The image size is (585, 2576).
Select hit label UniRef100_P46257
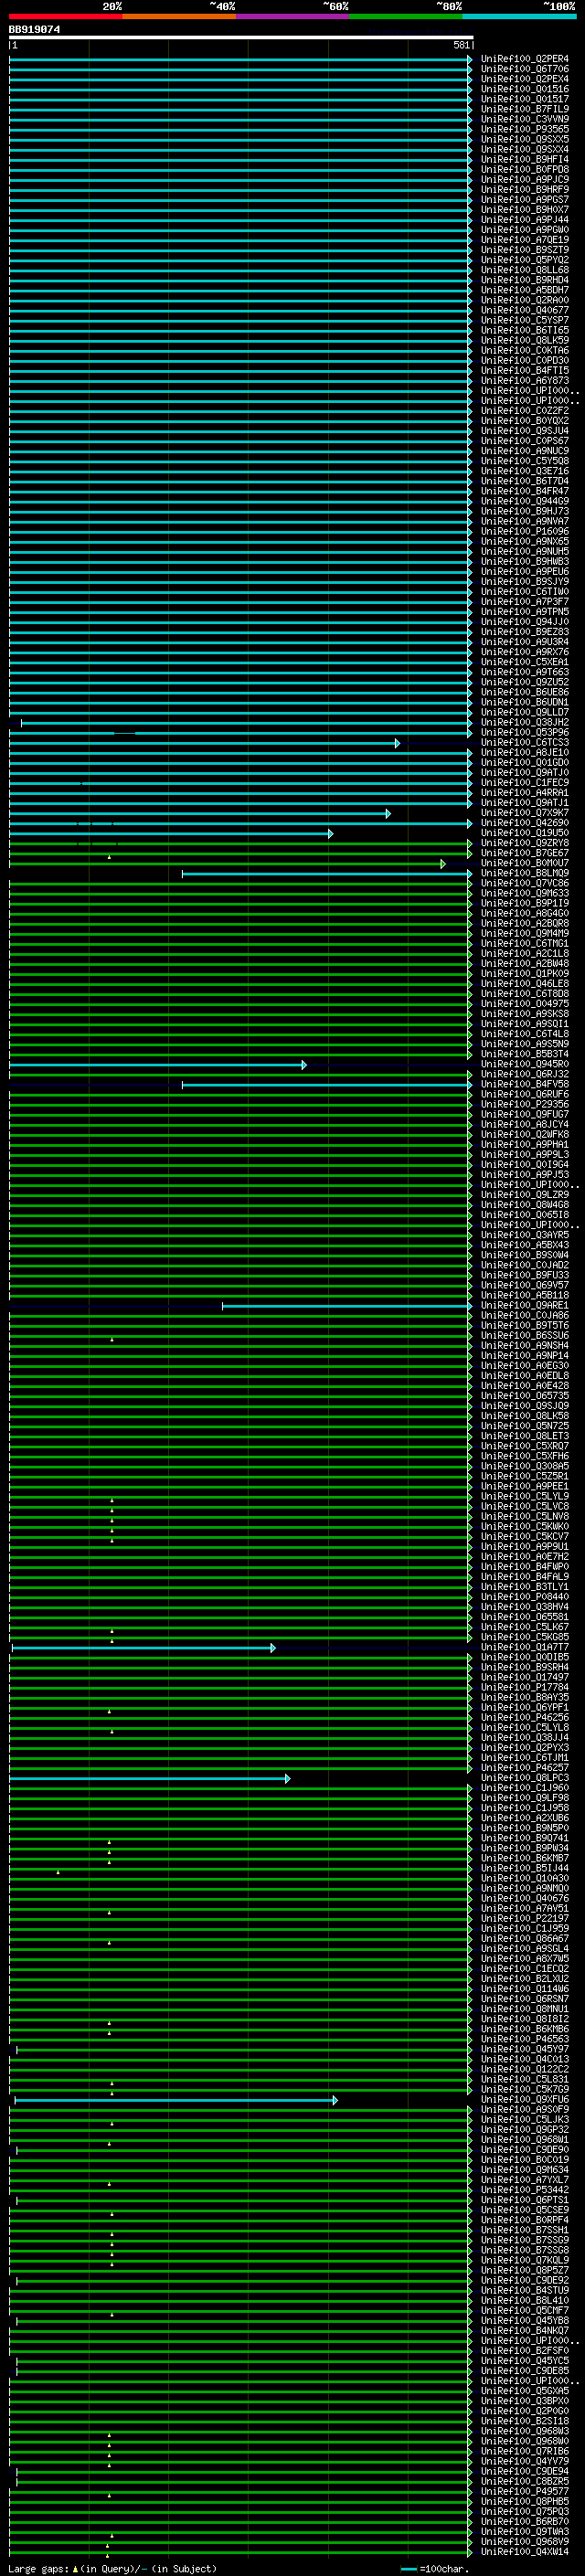click(524, 1767)
